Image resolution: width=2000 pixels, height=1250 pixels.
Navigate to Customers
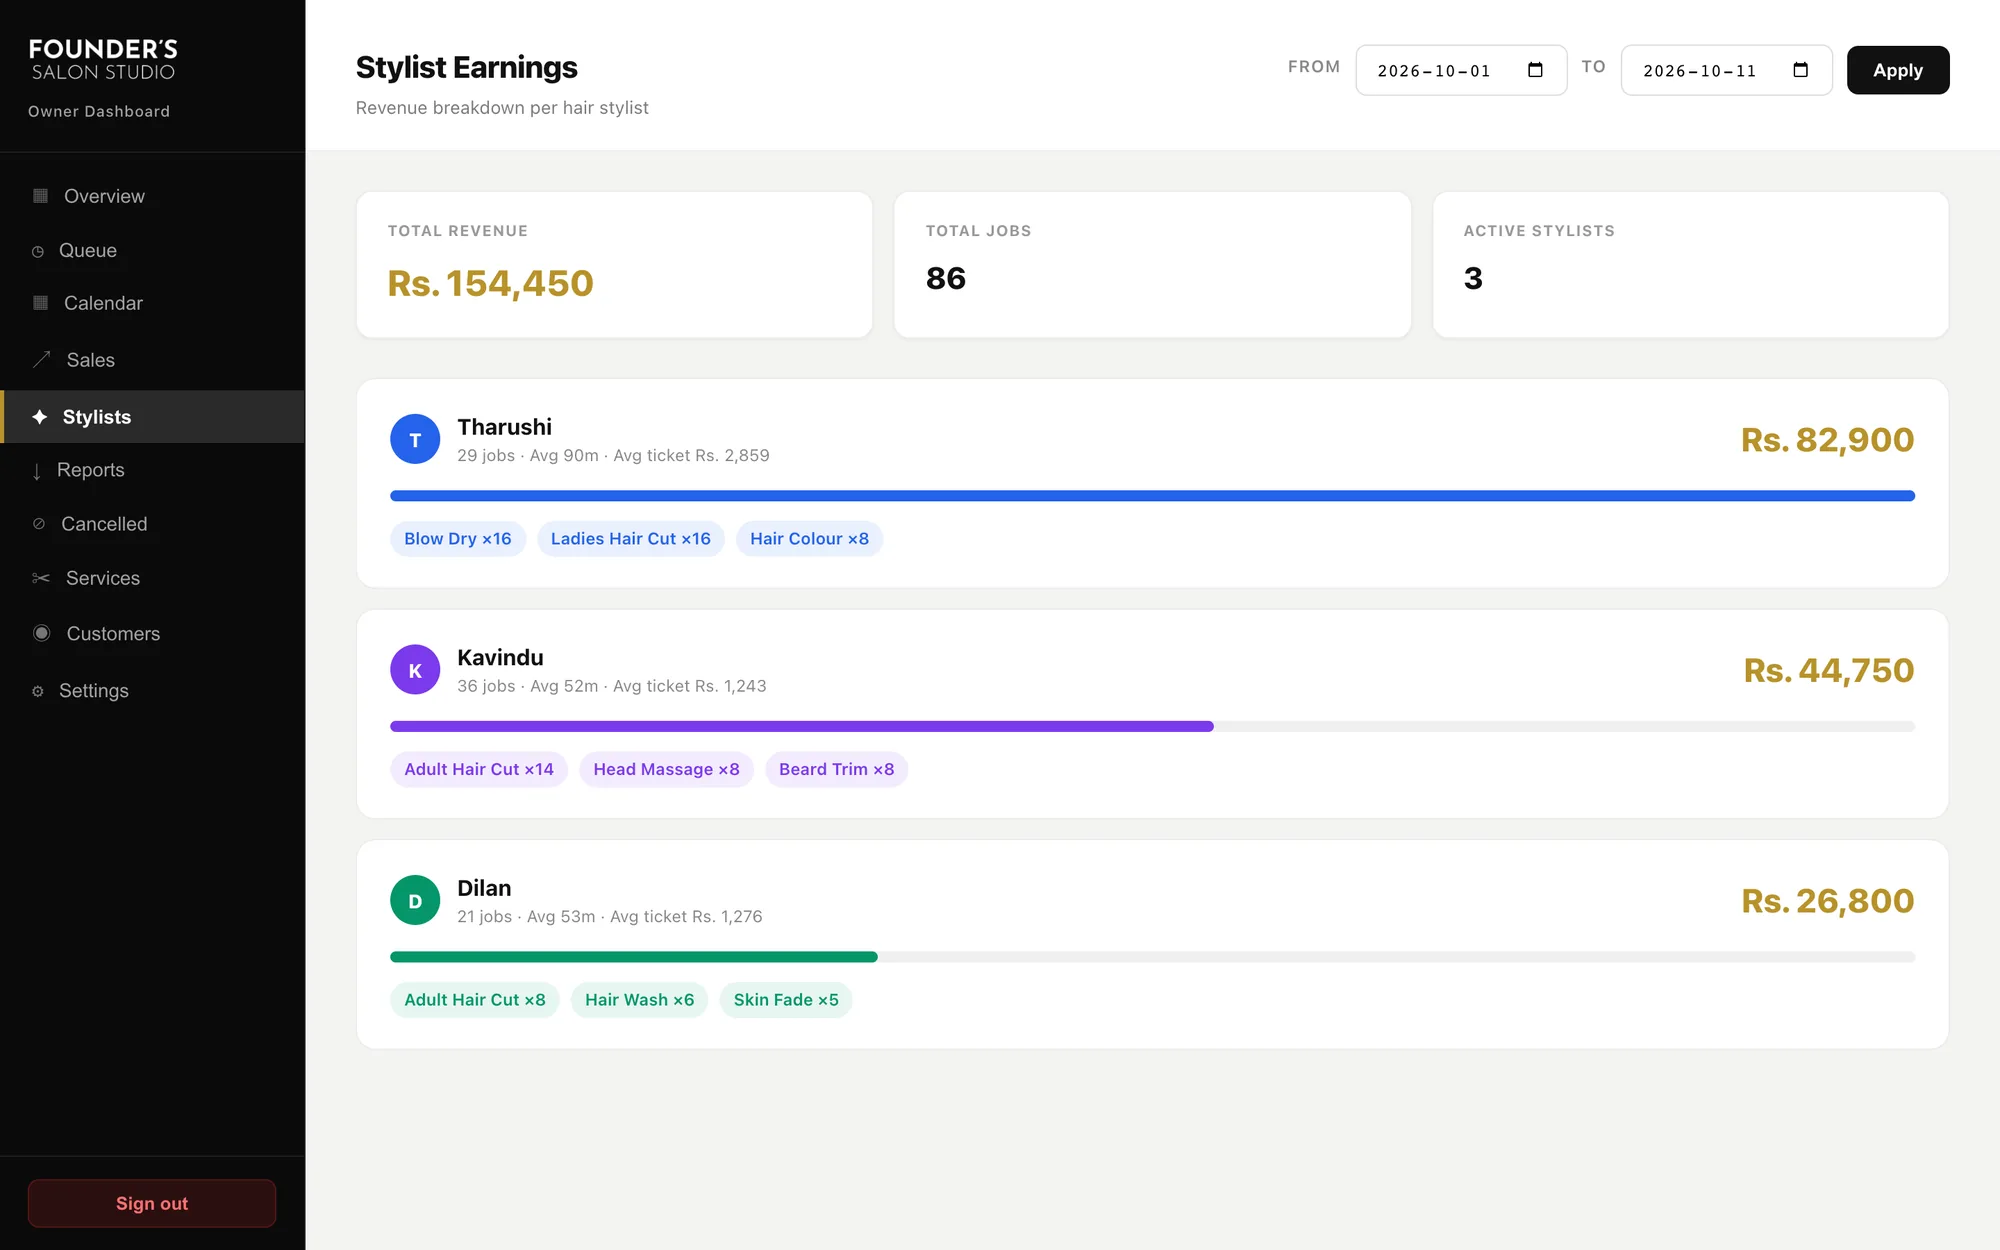(x=153, y=633)
